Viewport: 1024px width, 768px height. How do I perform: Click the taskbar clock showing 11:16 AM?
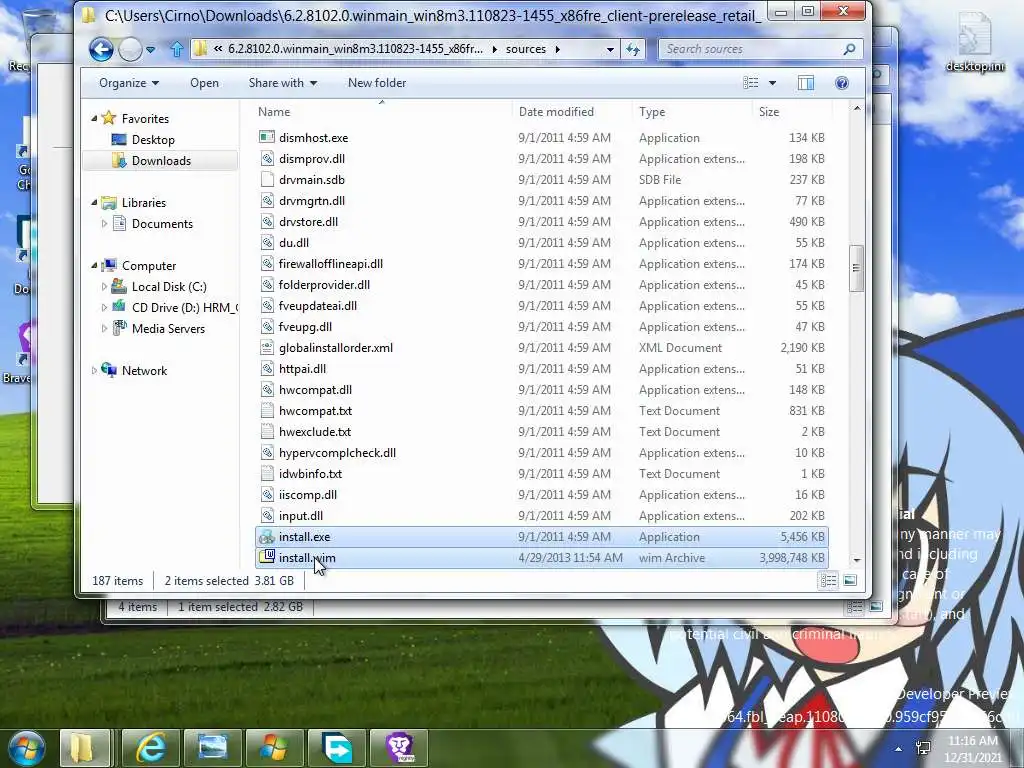click(972, 749)
